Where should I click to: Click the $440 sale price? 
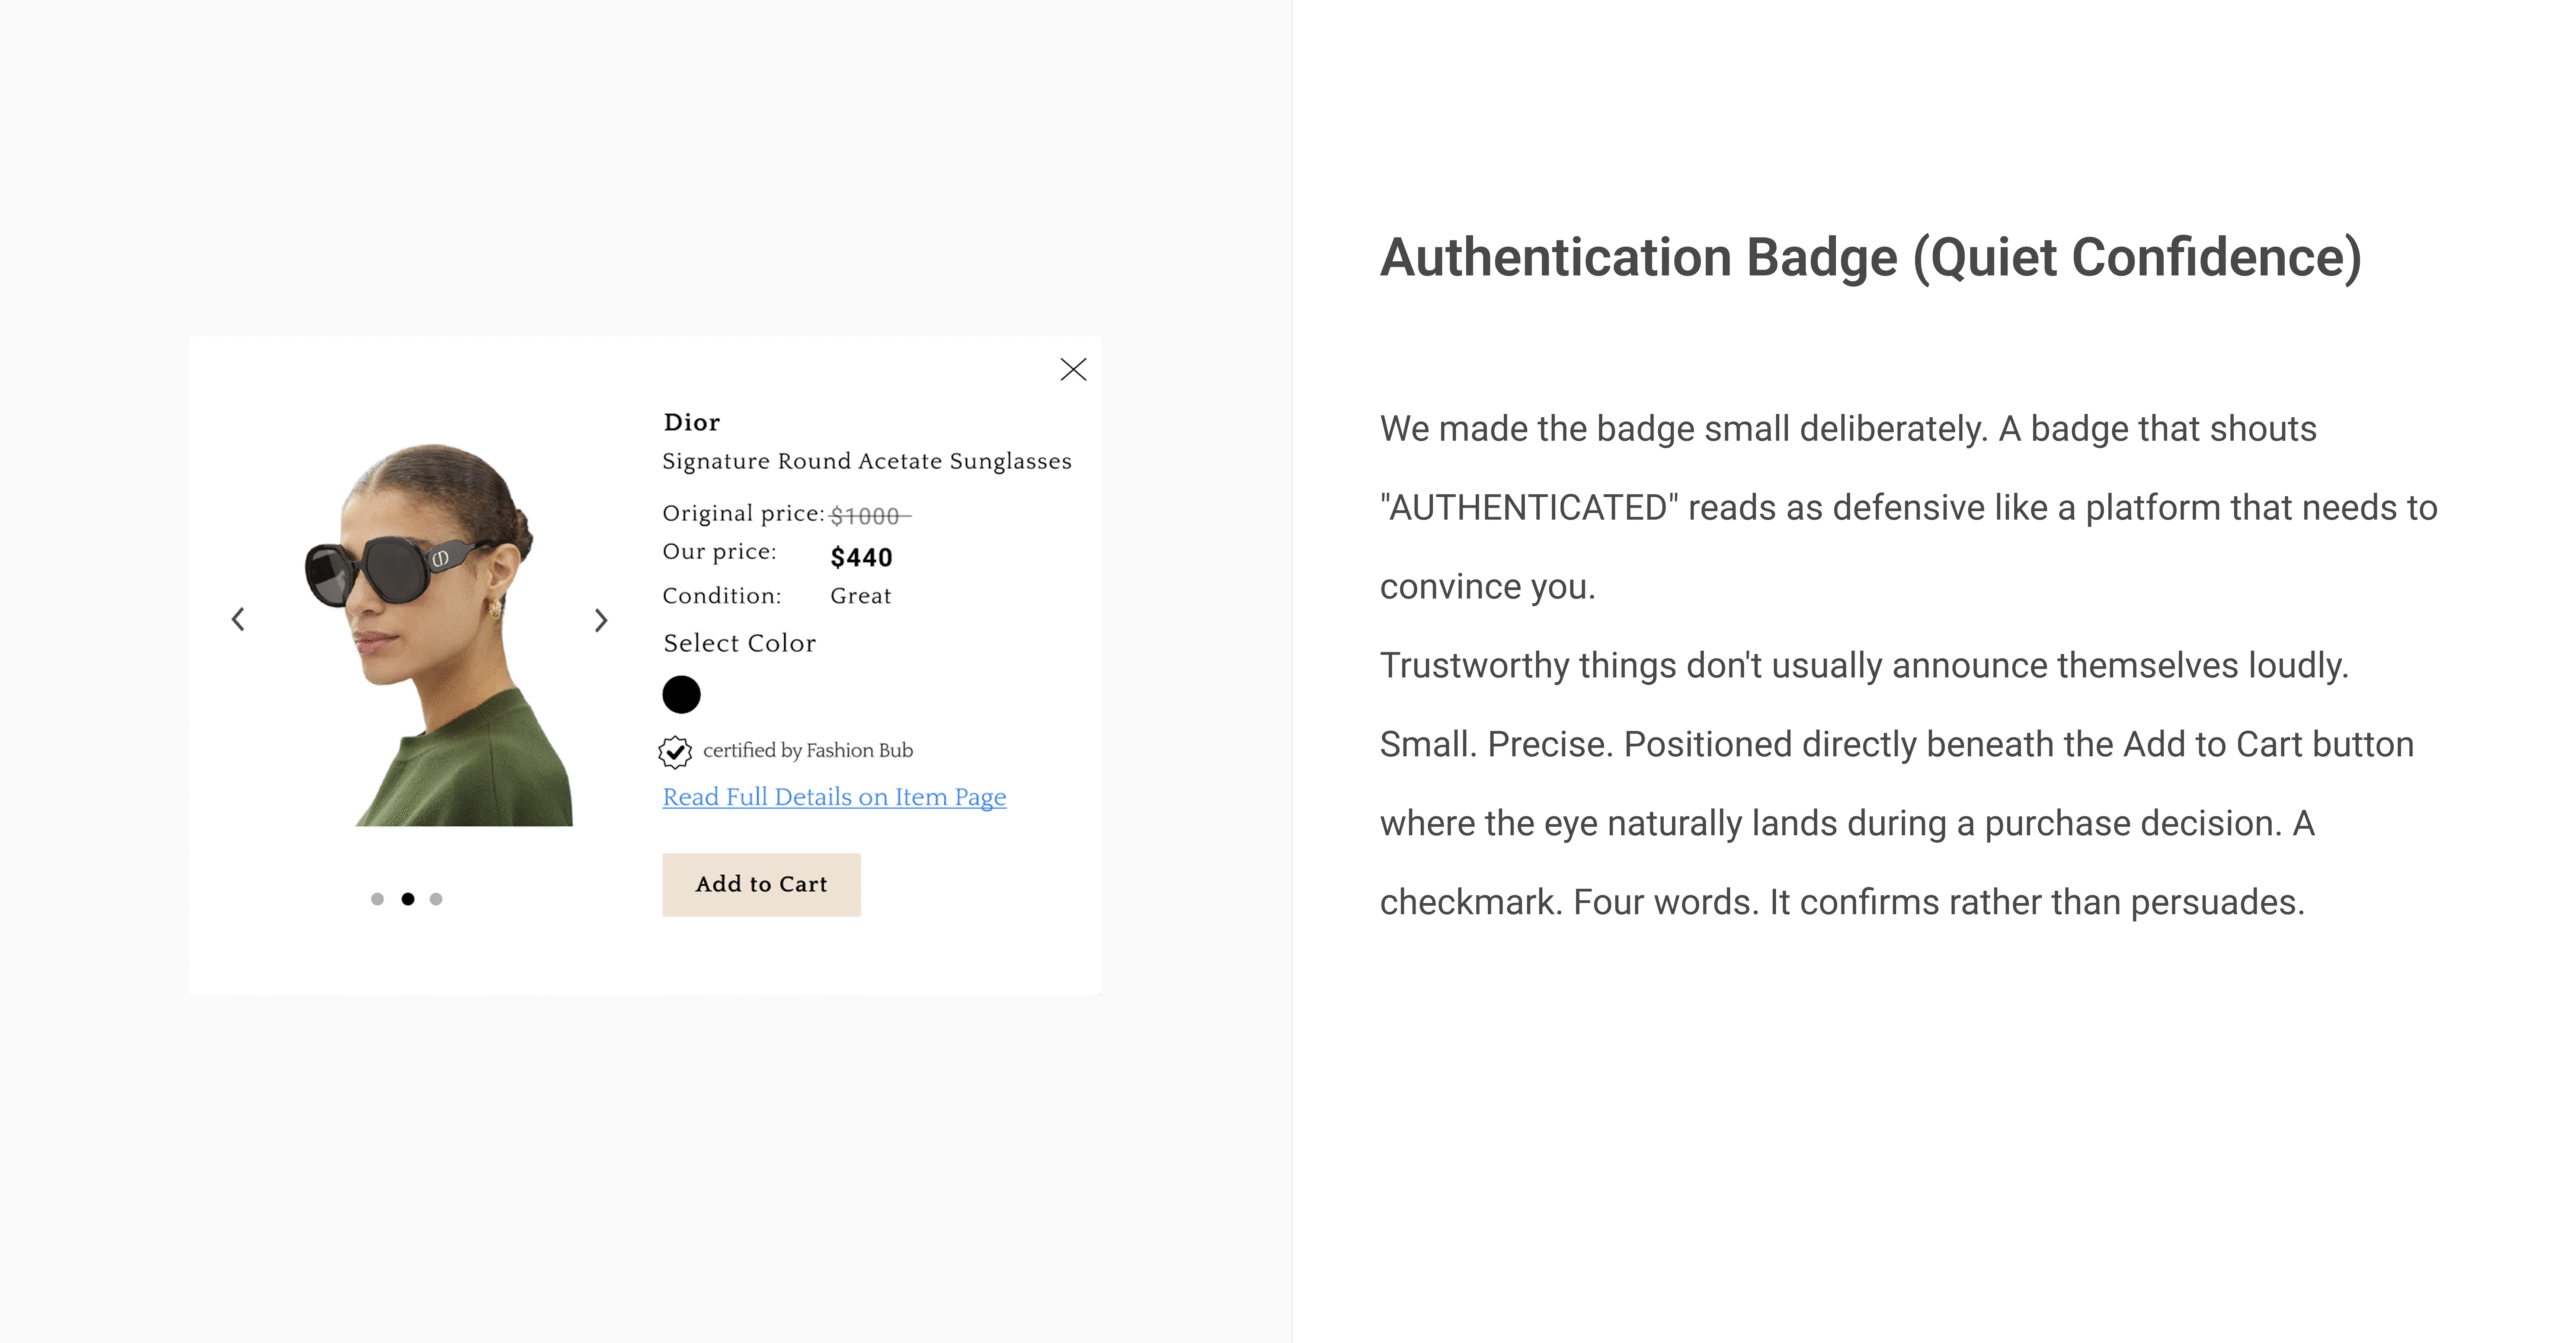coord(861,557)
